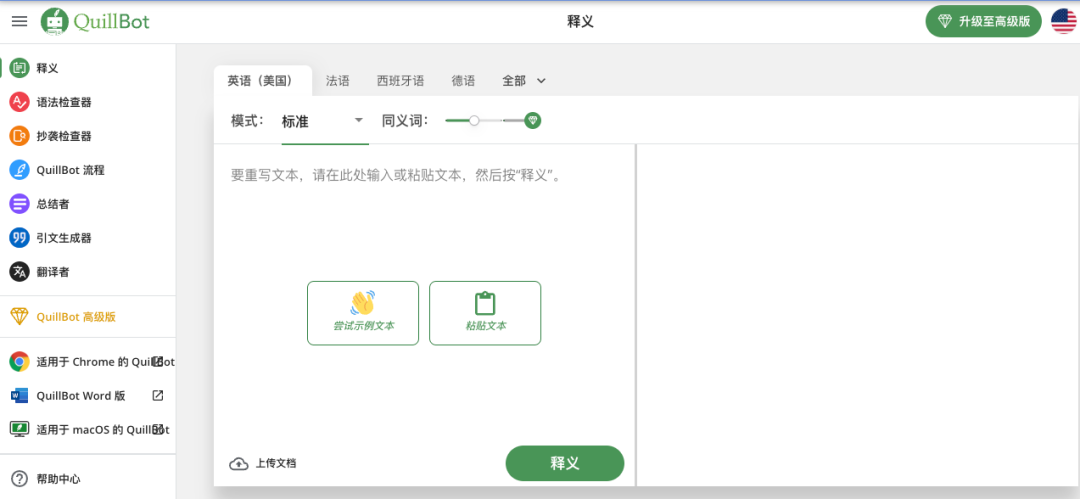Click the waving hand sample icon
This screenshot has height=499, width=1080.
tap(362, 303)
